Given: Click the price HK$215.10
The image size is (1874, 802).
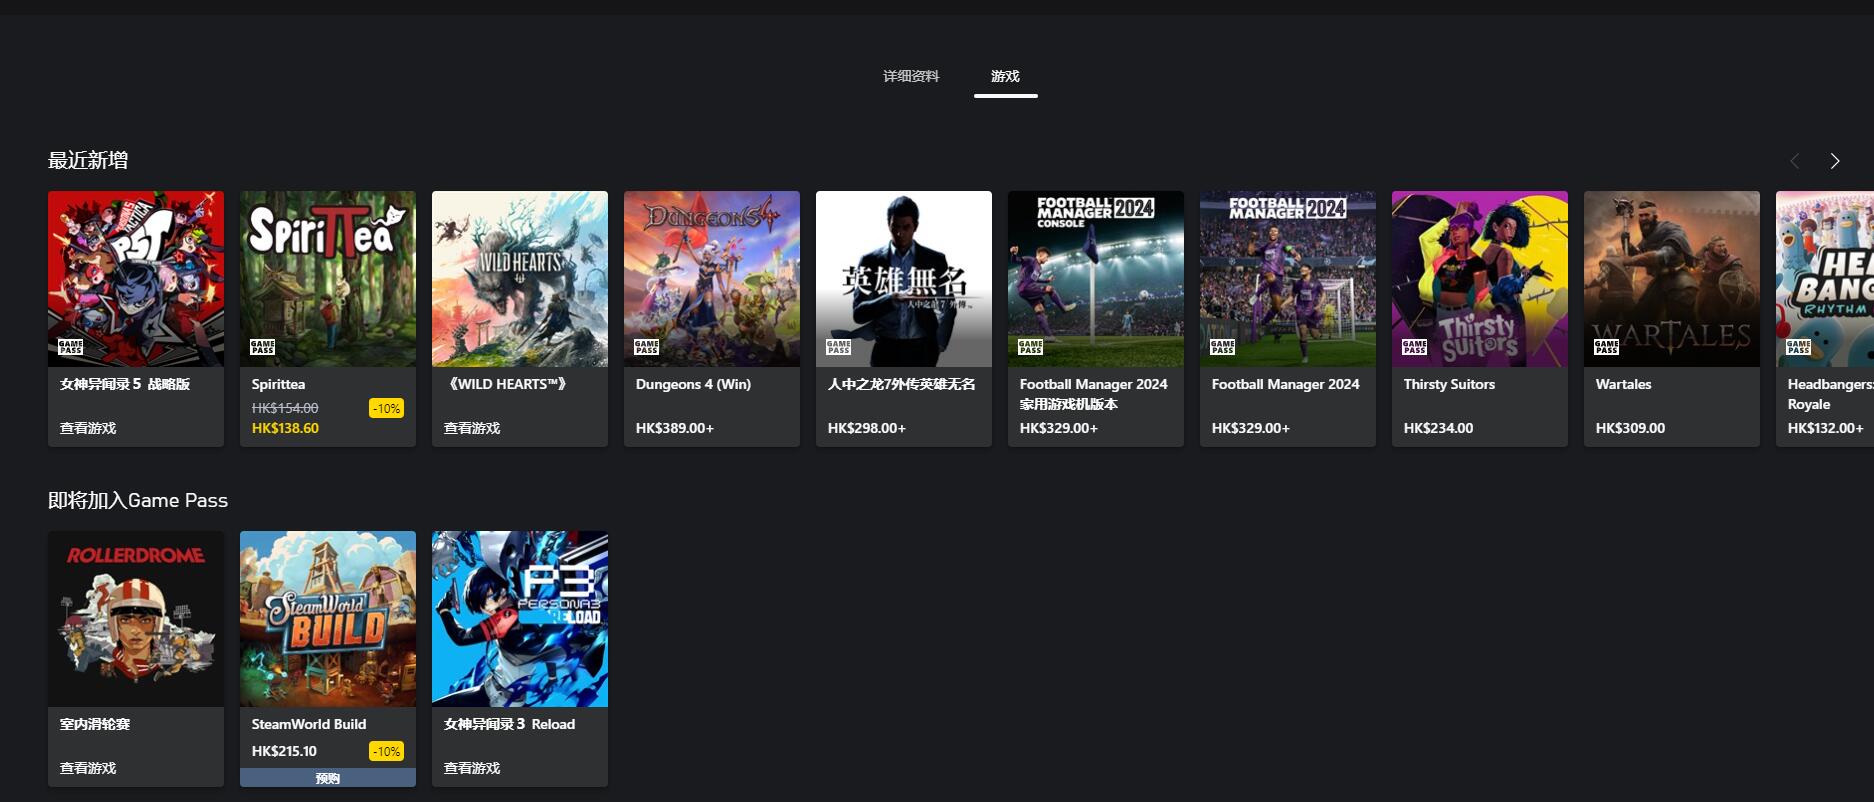Looking at the screenshot, I should [x=284, y=751].
